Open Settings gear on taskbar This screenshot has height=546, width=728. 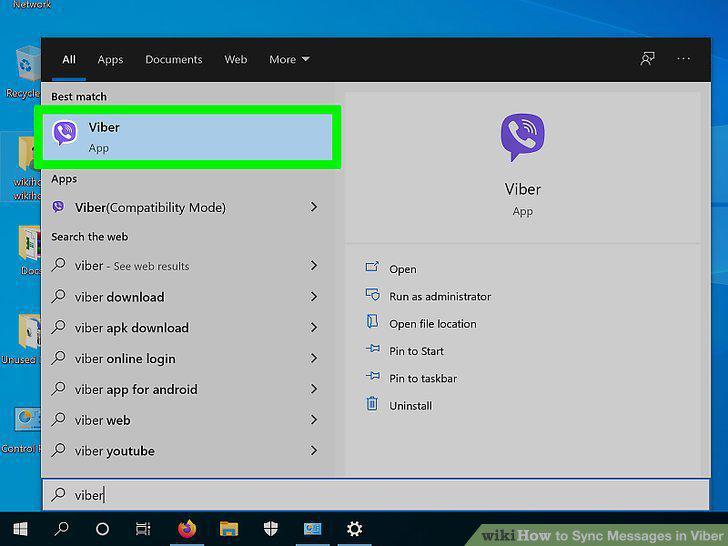pyautogui.click(x=354, y=529)
